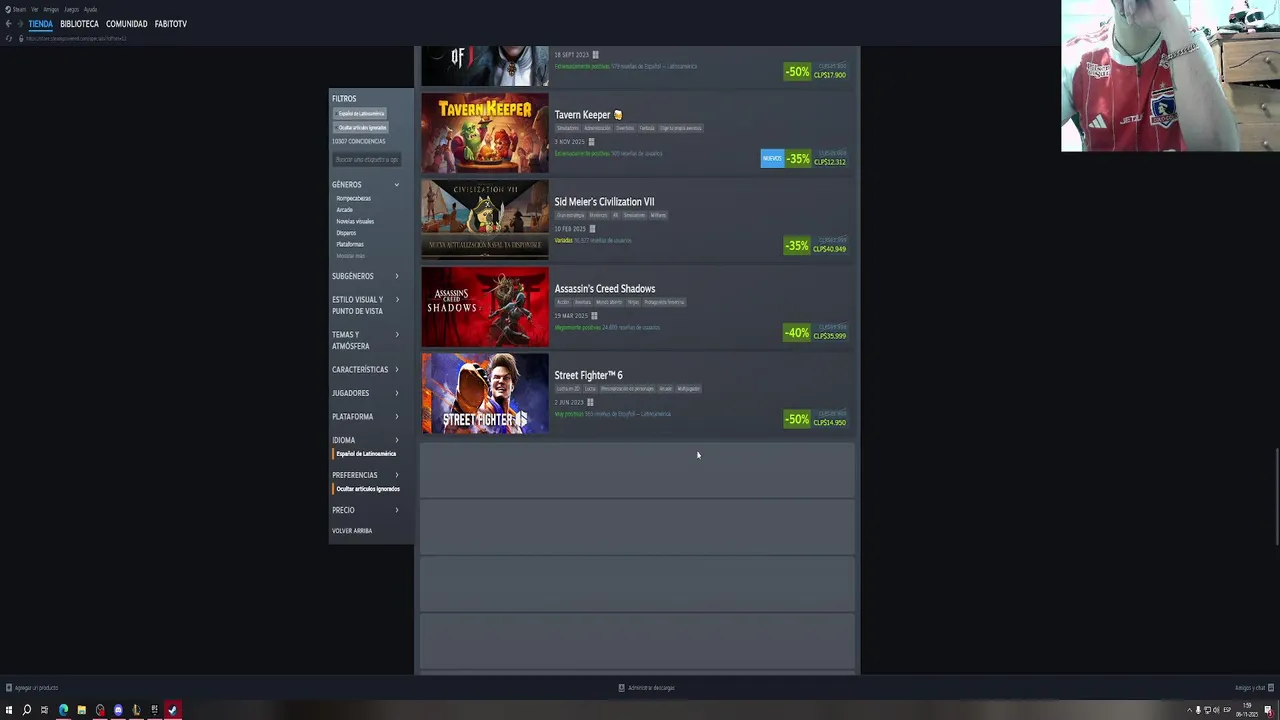The height and width of the screenshot is (720, 1280).
Task: Open the Ayuda menu
Action: [90, 9]
